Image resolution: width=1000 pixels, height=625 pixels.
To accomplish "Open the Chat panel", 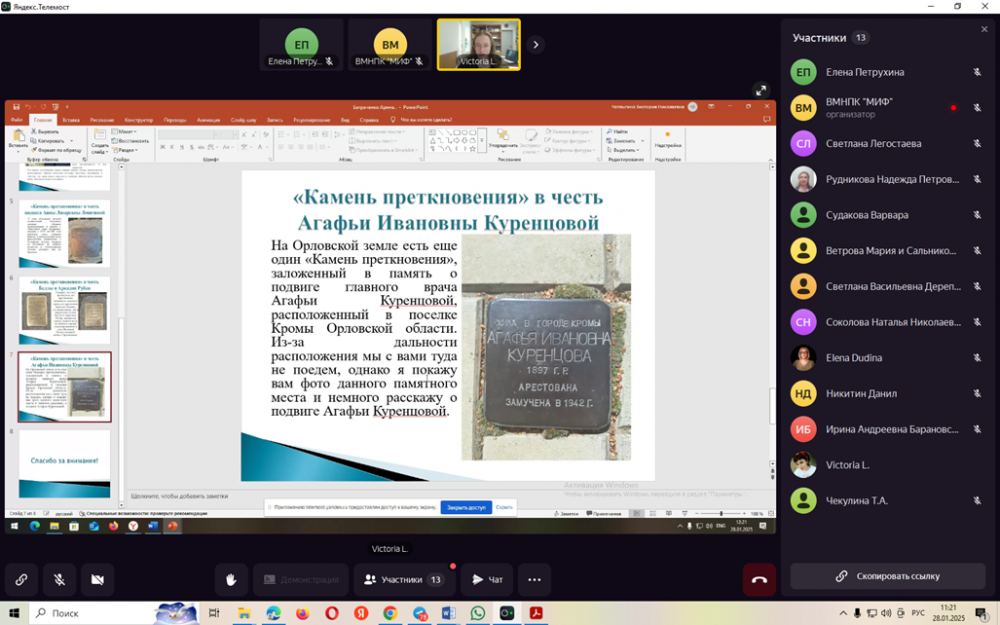I will tap(487, 580).
